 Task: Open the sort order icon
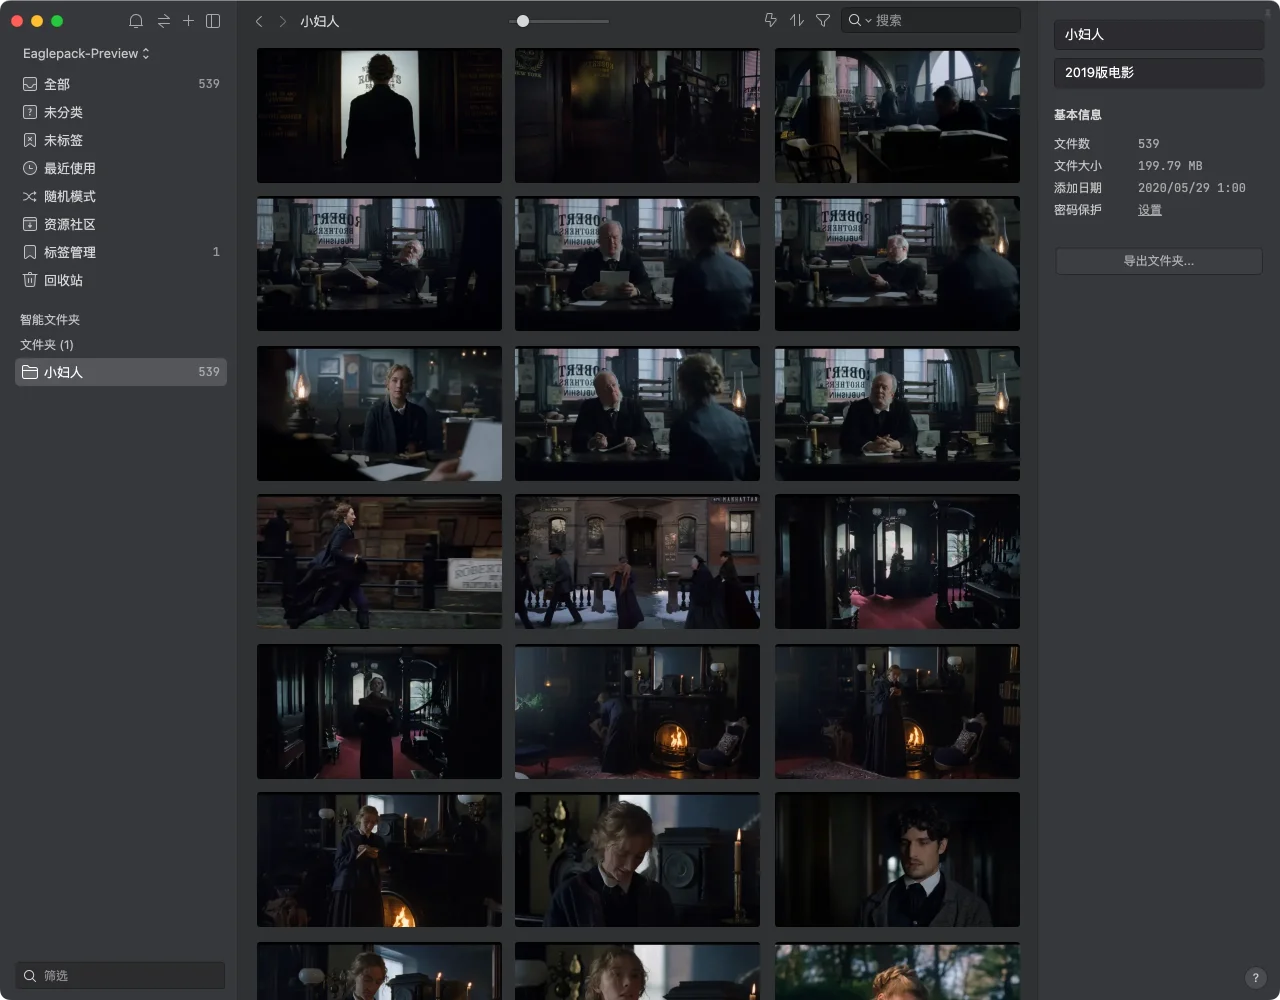click(x=797, y=20)
